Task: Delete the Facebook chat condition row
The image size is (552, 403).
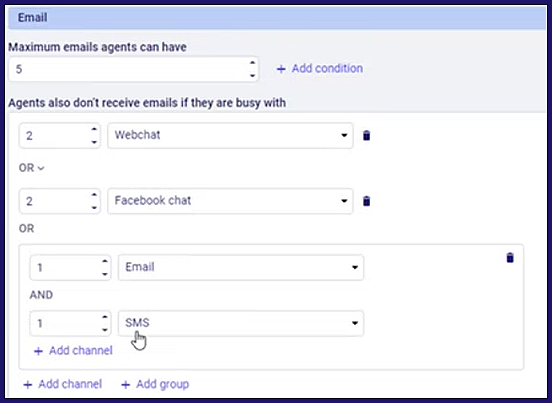Action: tap(366, 201)
